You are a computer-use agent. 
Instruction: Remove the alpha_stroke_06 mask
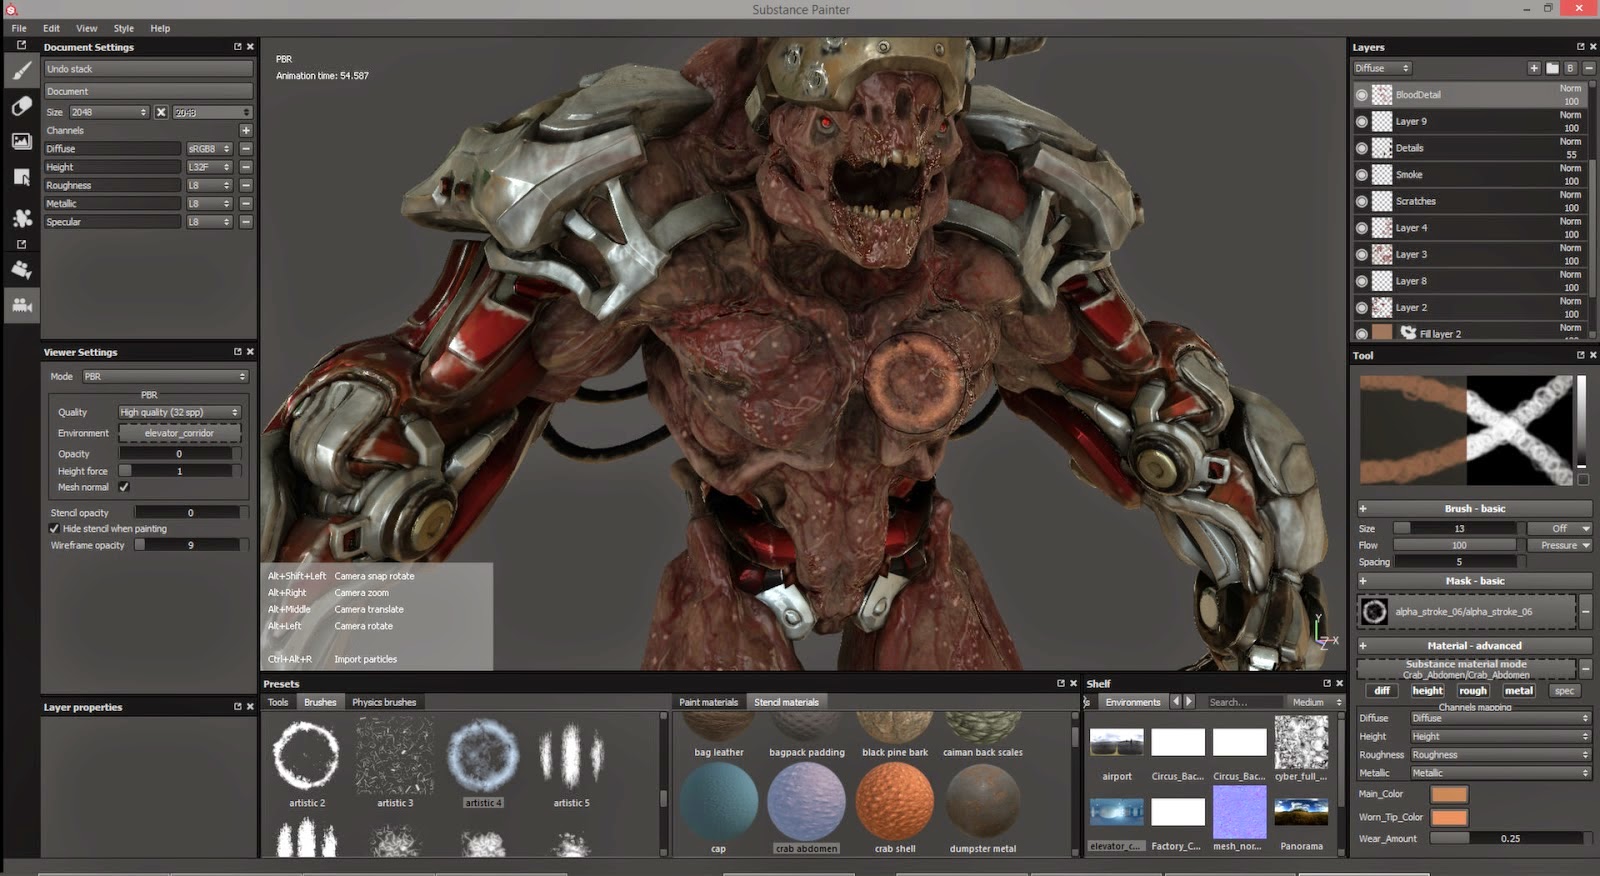1585,611
